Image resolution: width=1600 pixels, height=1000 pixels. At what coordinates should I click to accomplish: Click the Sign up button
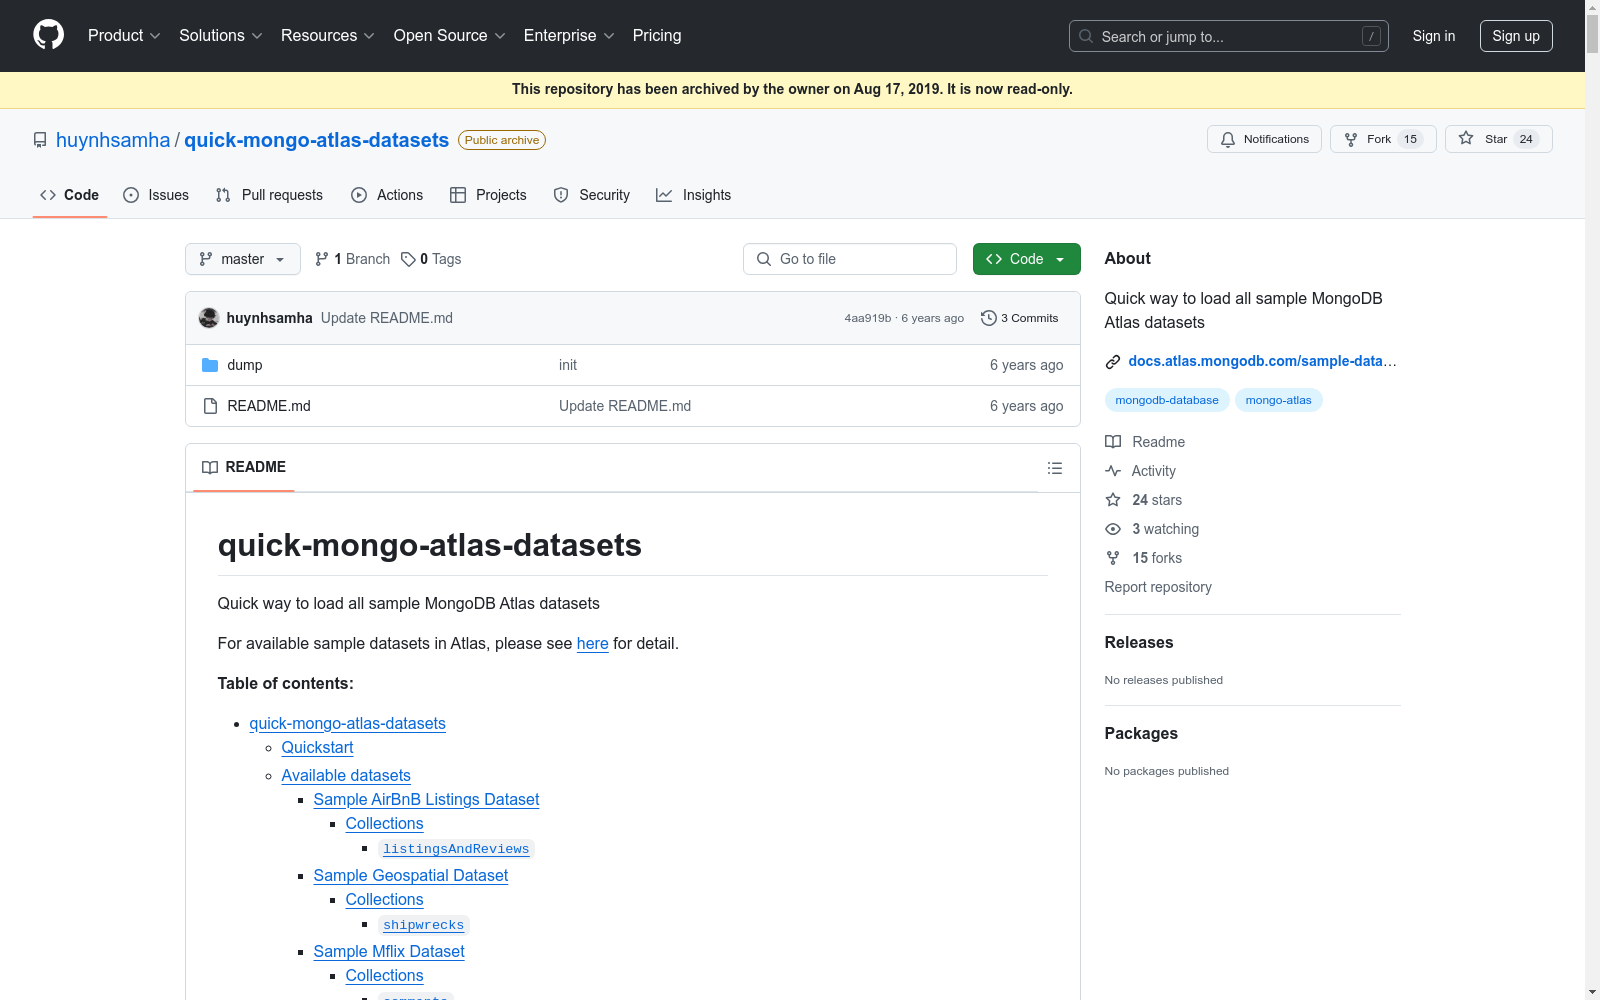click(1516, 36)
